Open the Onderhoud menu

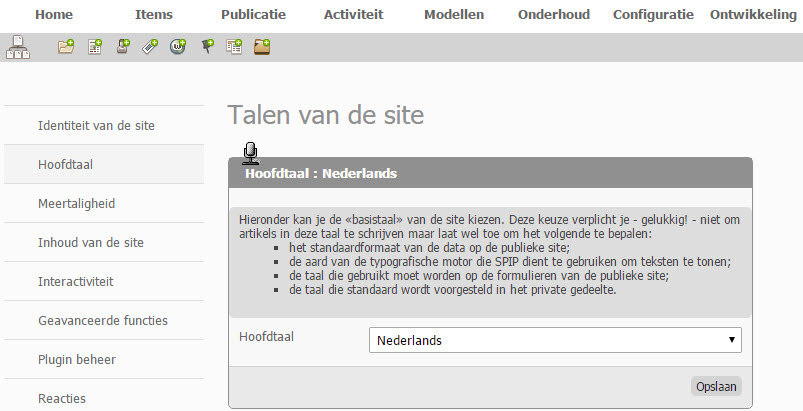tap(553, 15)
